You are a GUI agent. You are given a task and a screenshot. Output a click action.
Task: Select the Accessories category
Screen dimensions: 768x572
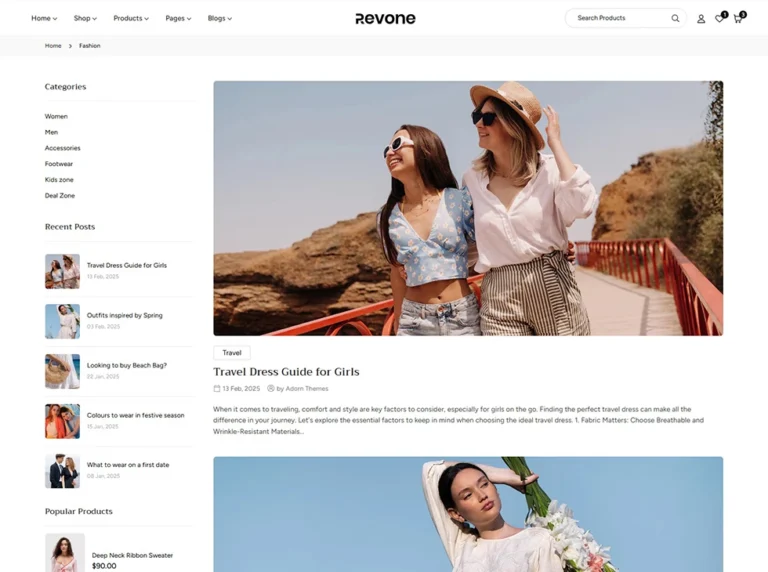click(x=62, y=148)
